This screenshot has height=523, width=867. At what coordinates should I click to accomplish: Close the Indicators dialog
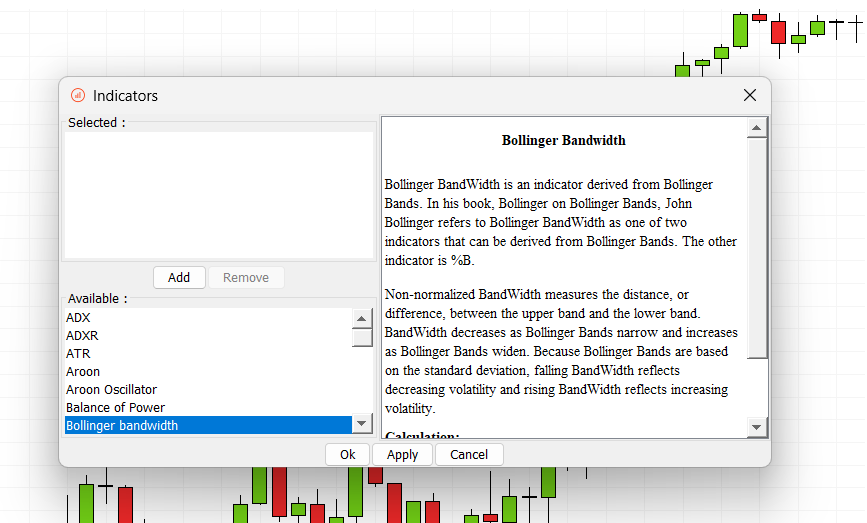[749, 95]
